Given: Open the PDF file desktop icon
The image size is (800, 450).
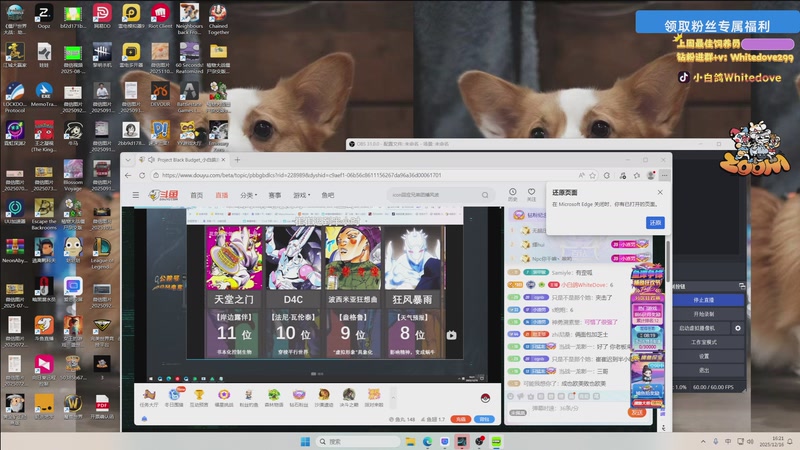Looking at the screenshot, I should point(102,407).
